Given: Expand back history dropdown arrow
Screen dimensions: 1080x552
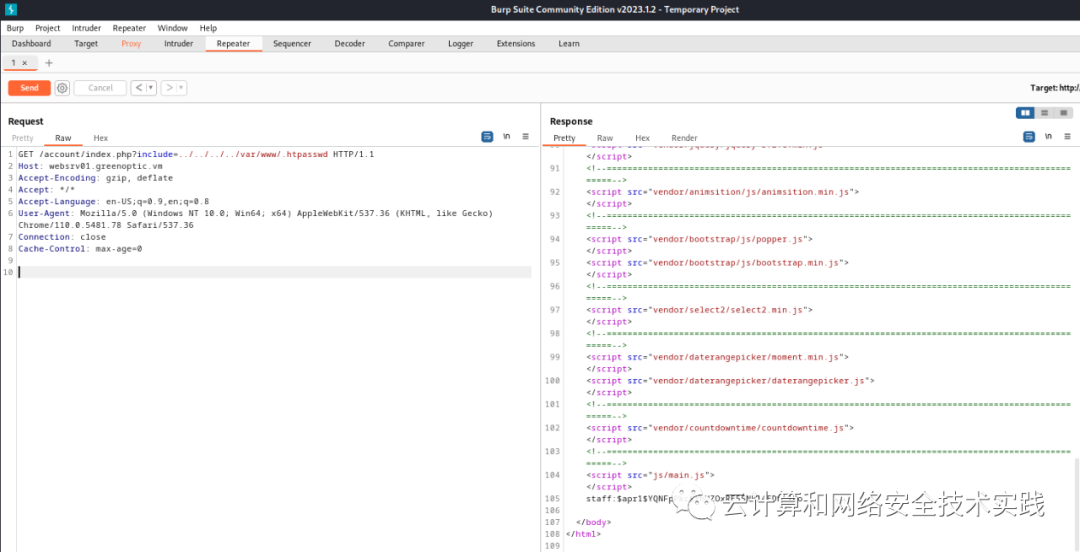Looking at the screenshot, I should point(151,88).
